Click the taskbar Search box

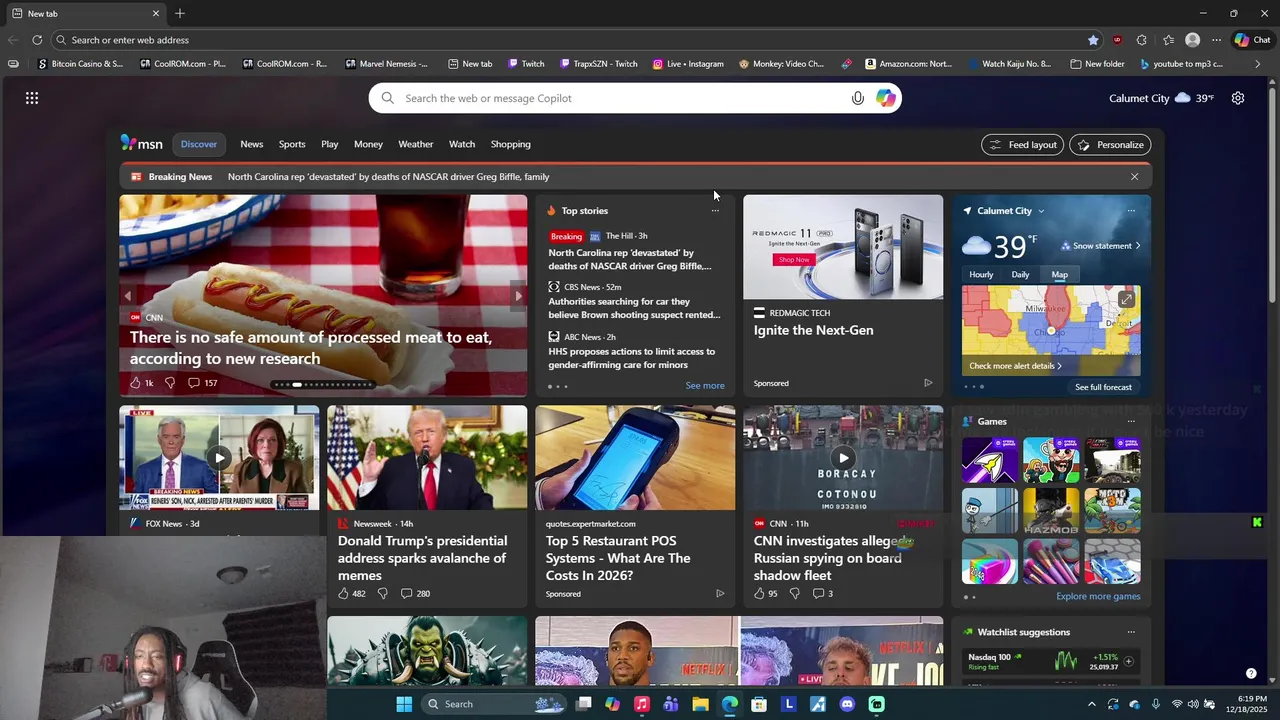tap(493, 704)
